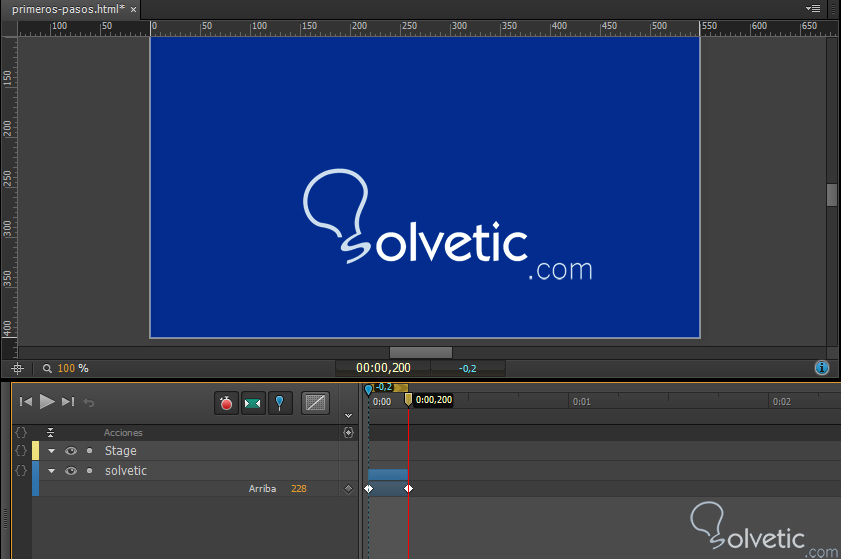This screenshot has width=841, height=559.
Task: Click the return-to-last-position arrow
Action: click(x=89, y=402)
